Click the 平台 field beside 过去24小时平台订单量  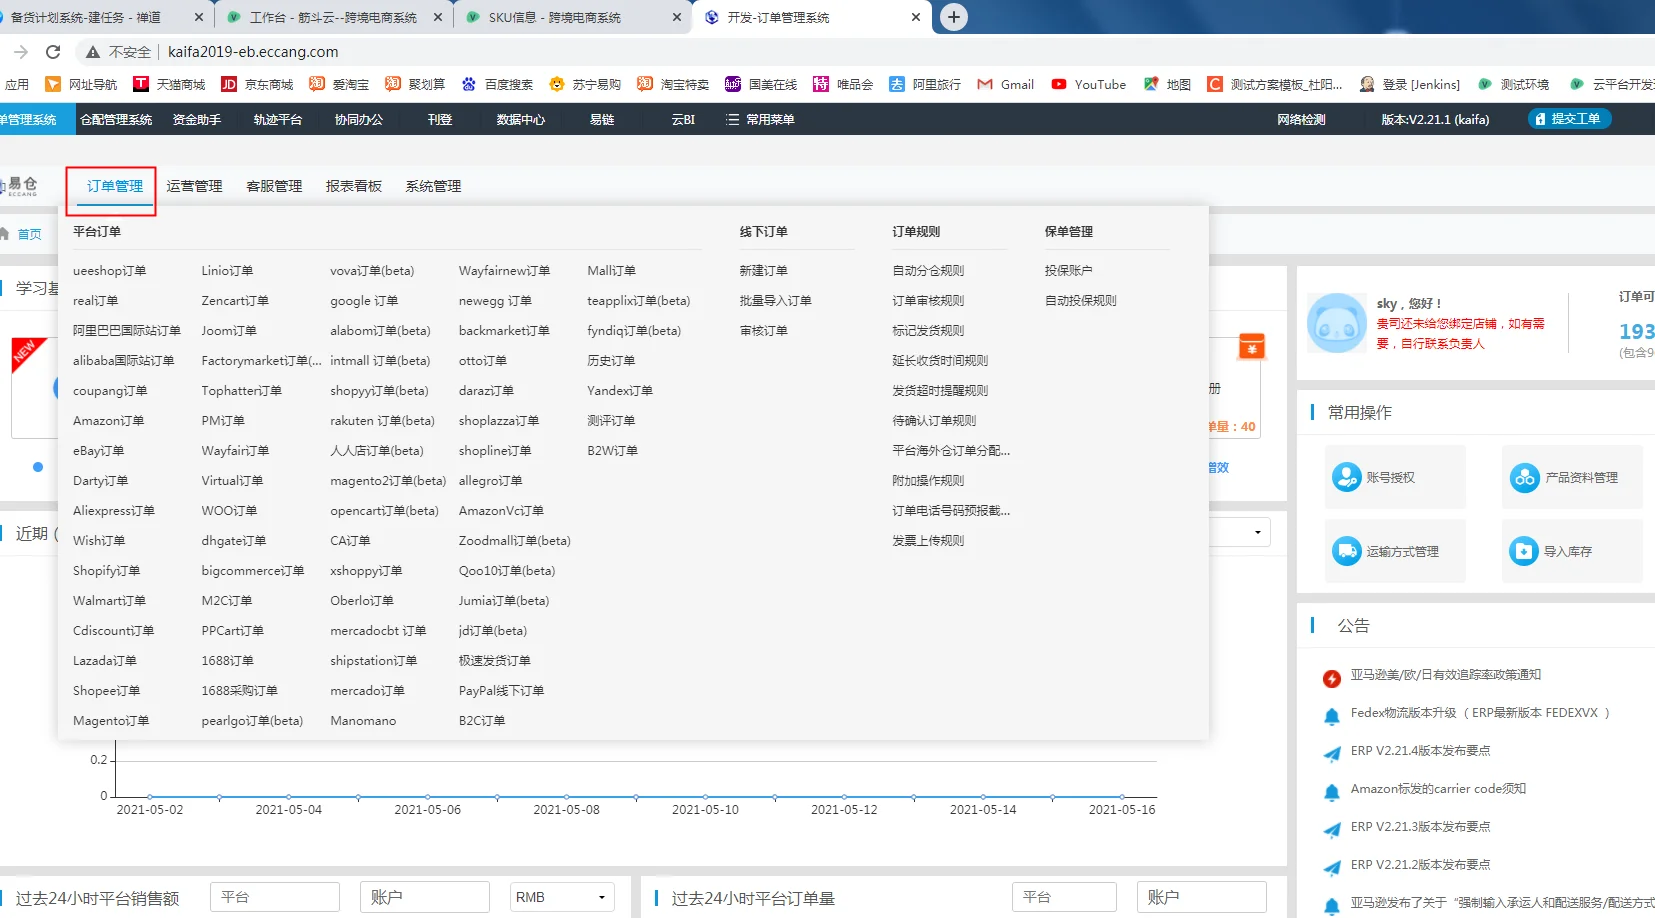(x=1064, y=897)
